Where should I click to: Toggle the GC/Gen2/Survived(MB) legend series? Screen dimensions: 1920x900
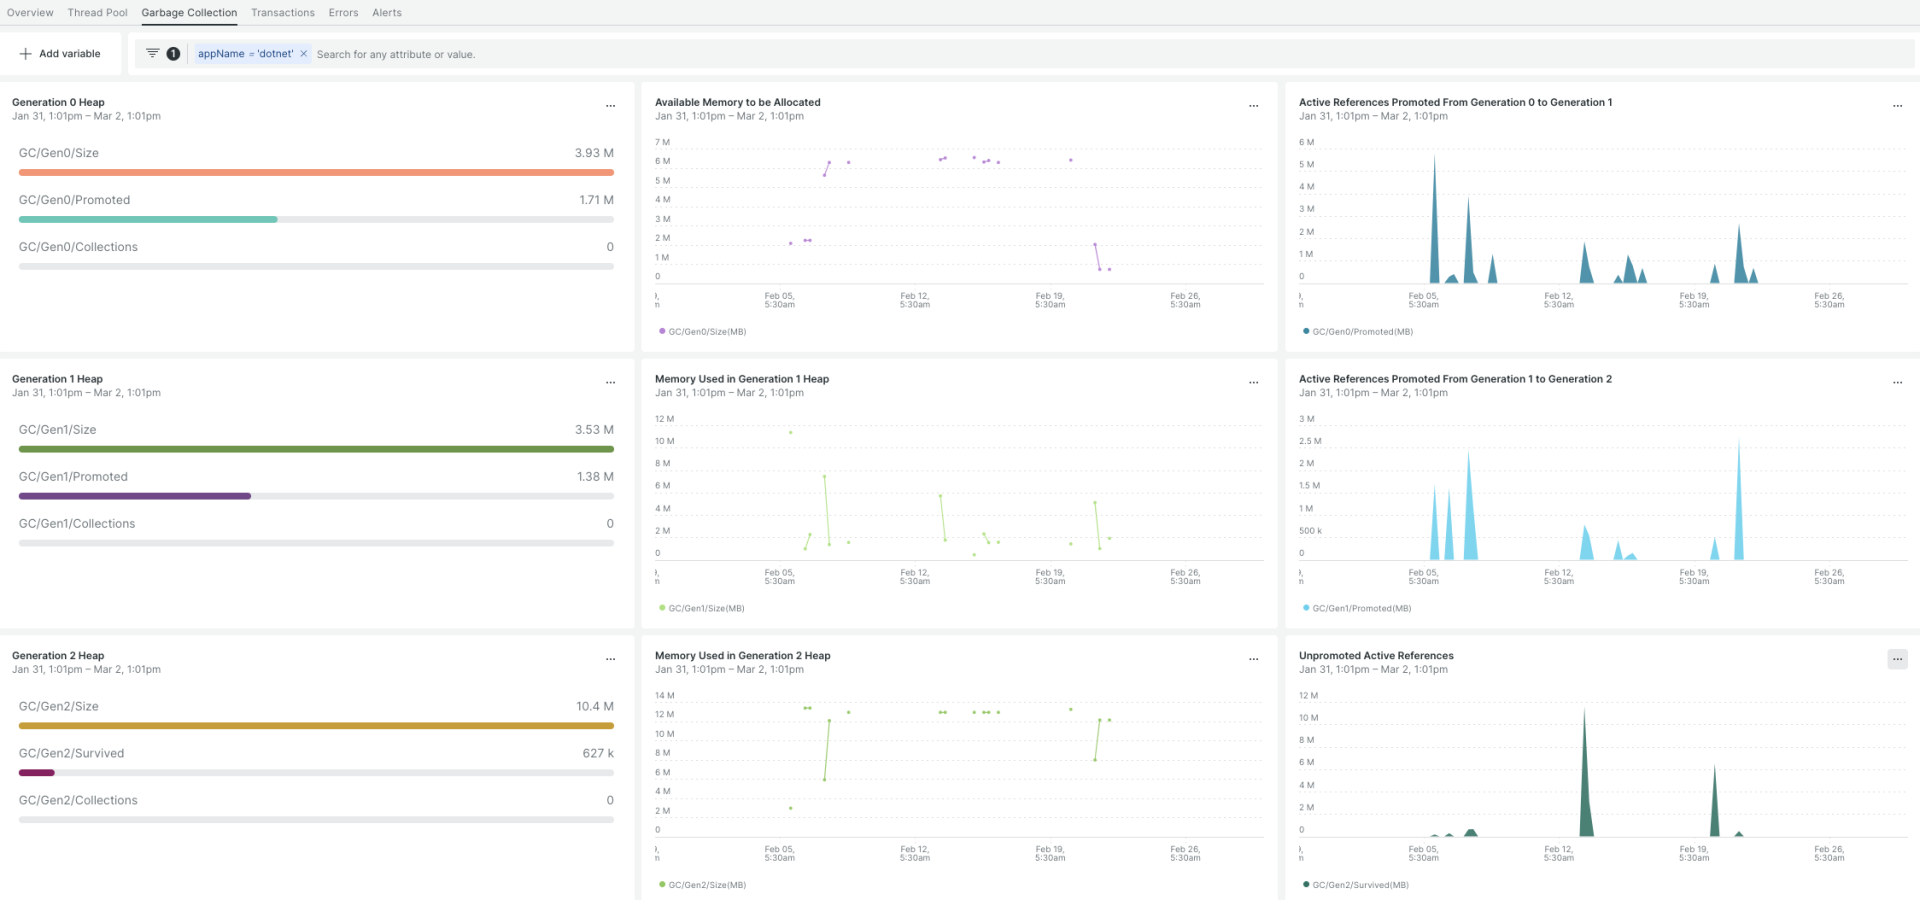[x=1360, y=884]
